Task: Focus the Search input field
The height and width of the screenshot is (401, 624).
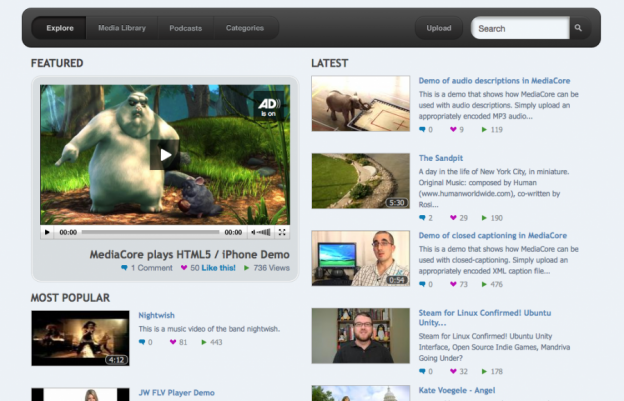Action: coord(520,28)
